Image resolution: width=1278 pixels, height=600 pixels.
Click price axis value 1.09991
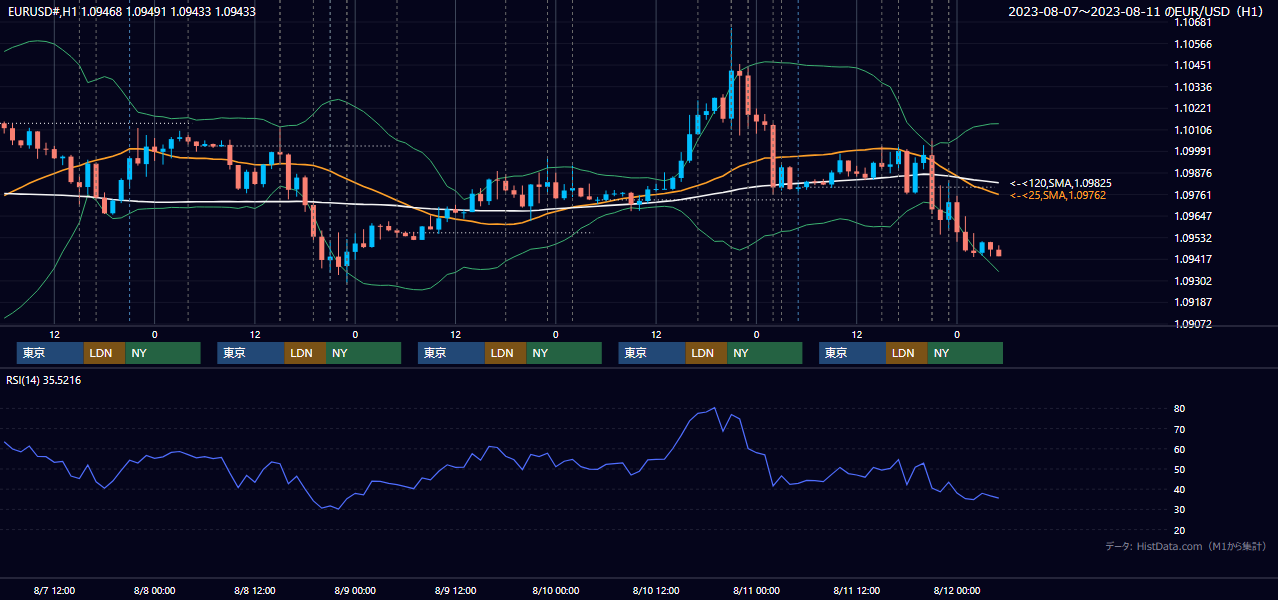point(1193,151)
